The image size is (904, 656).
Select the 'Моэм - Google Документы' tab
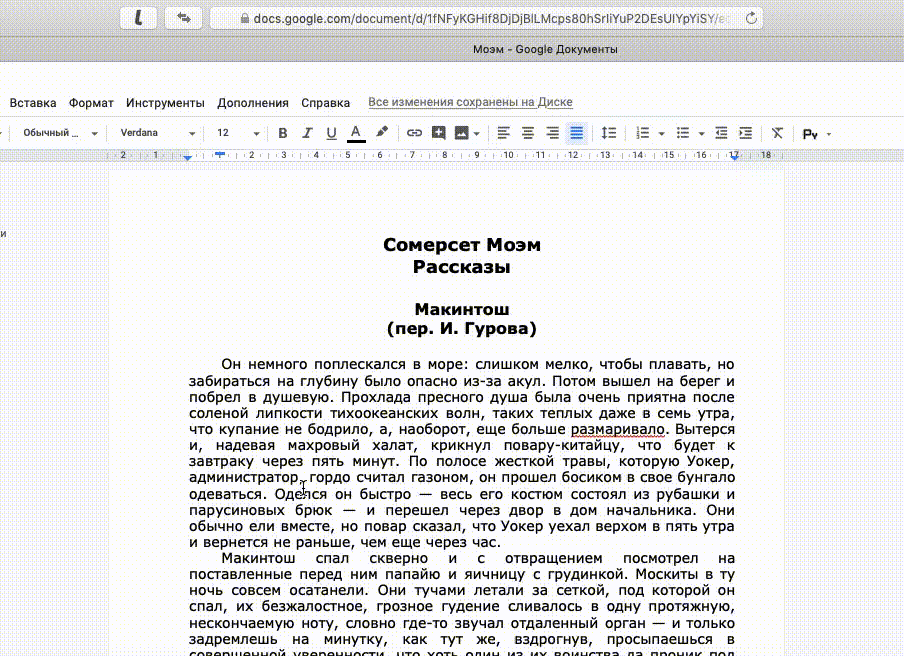545,50
